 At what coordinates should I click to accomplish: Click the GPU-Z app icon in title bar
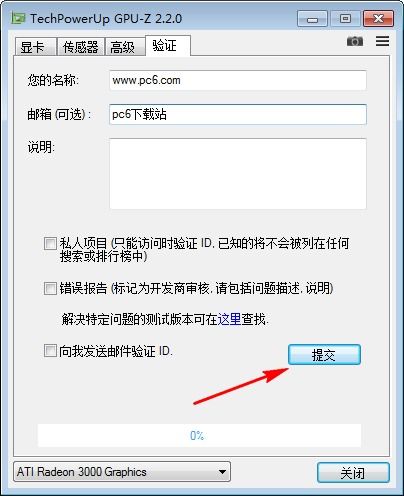(18, 18)
